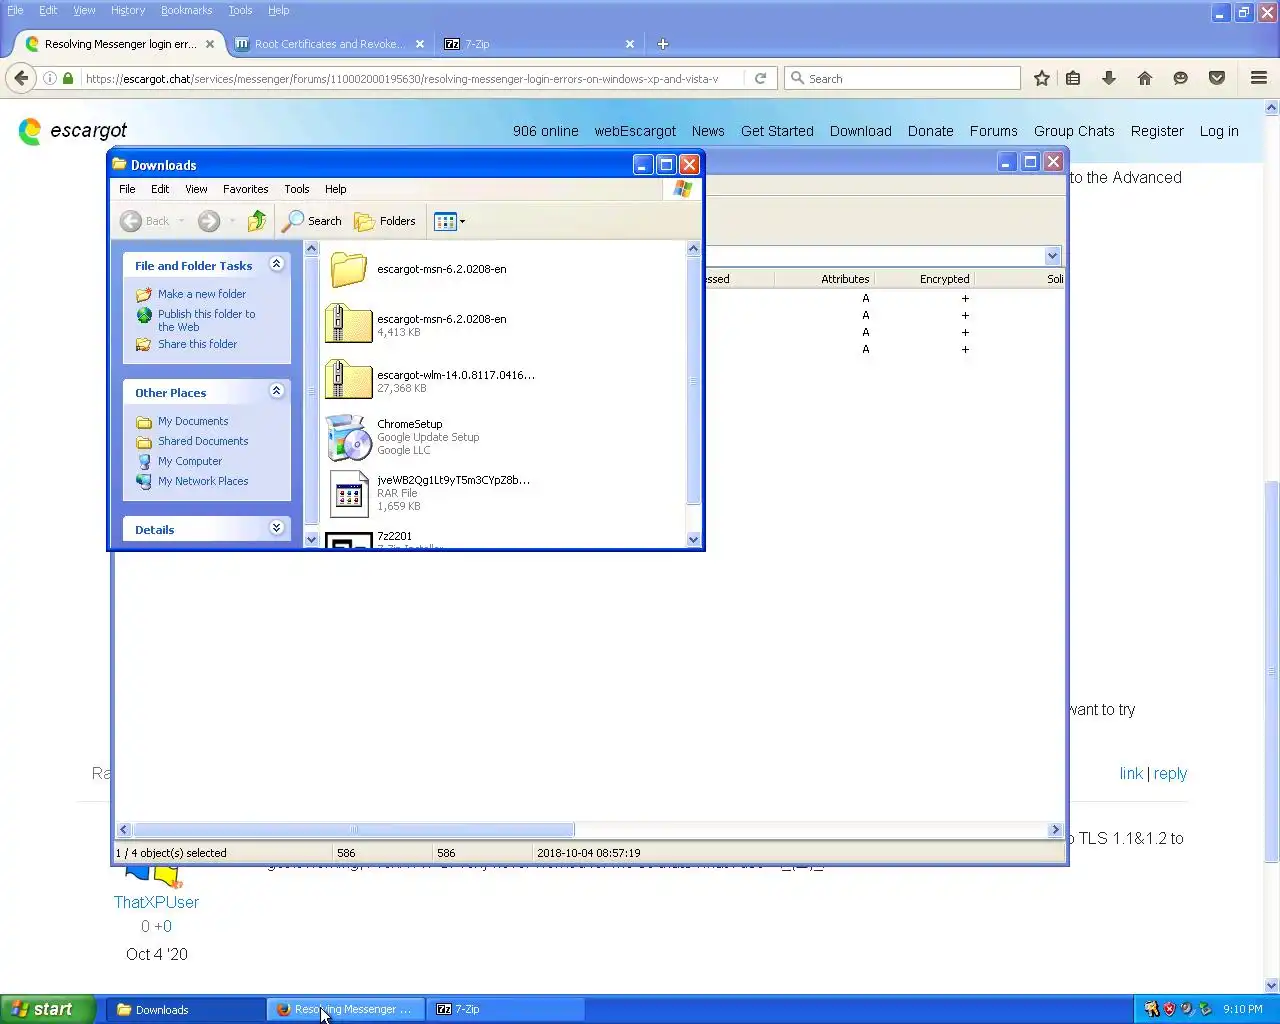The image size is (1280, 1024).
Task: Click the site information icon in the address bar
Action: (x=49, y=78)
